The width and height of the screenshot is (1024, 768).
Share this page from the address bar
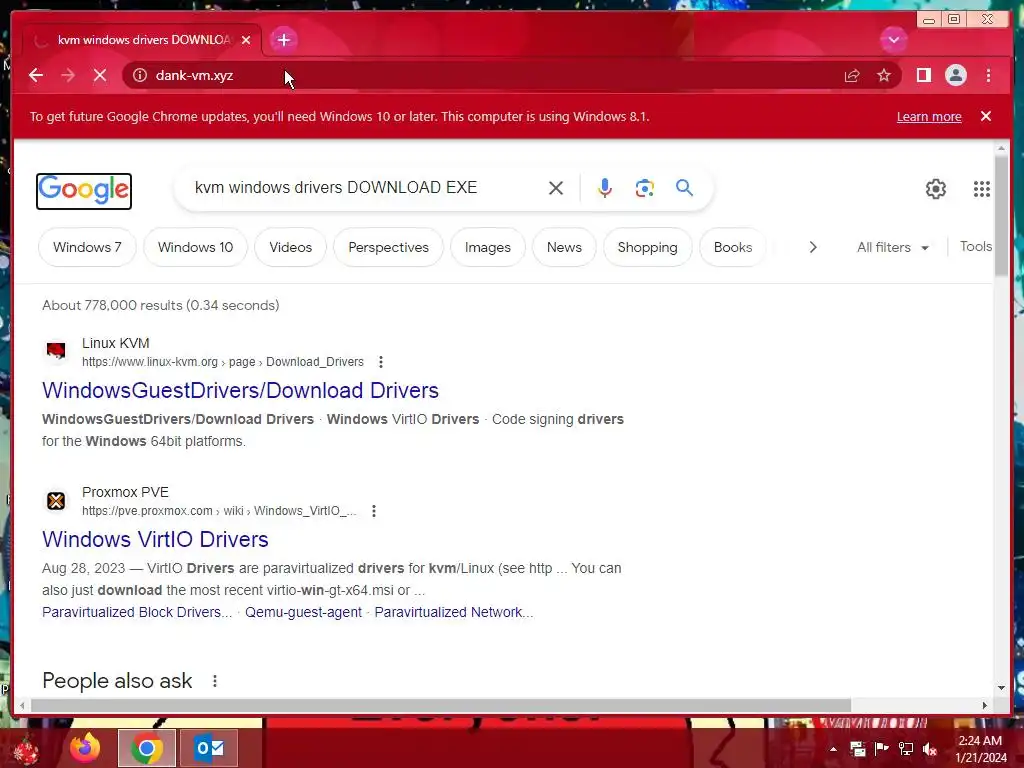pos(852,76)
